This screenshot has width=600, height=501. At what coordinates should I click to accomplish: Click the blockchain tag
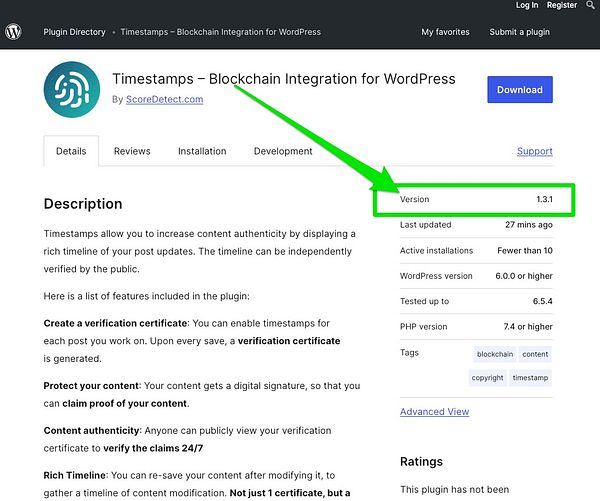(495, 354)
